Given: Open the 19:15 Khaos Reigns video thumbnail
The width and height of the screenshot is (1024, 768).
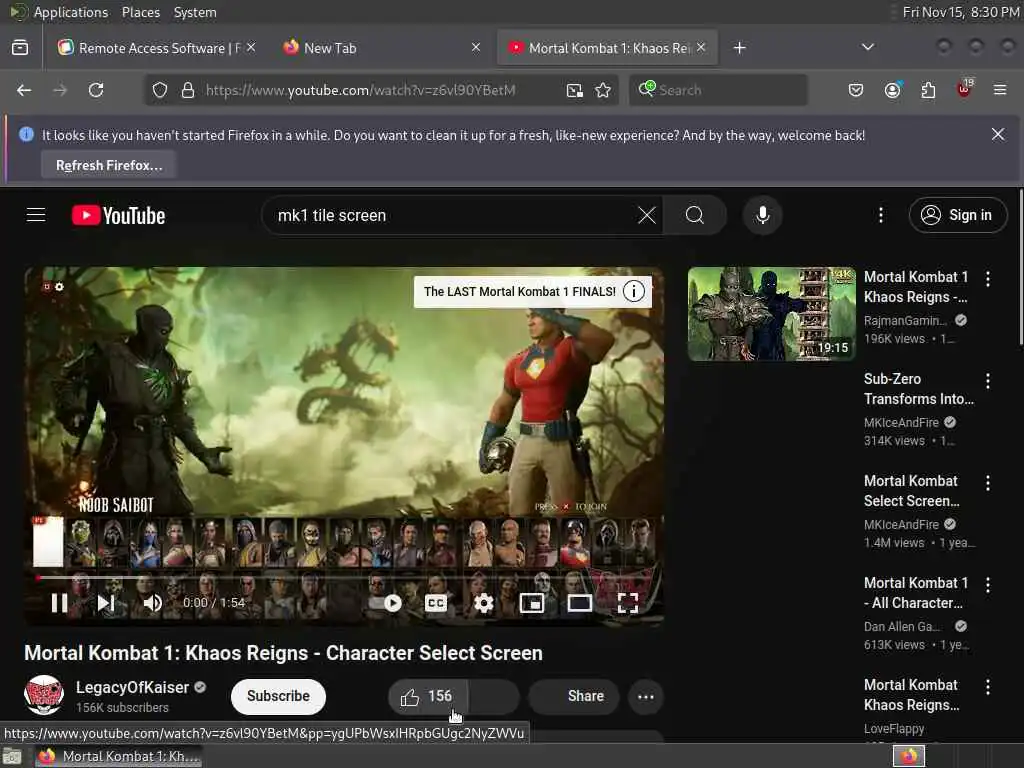Looking at the screenshot, I should (x=771, y=313).
